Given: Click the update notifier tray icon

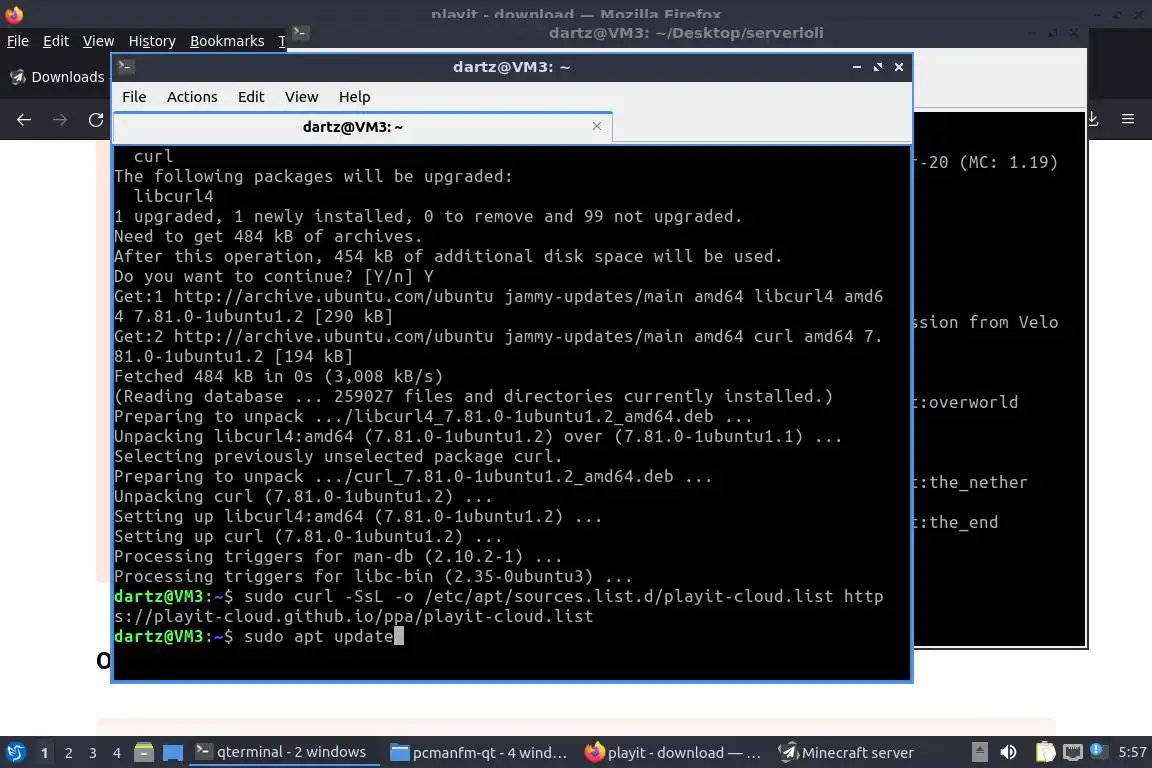Looking at the screenshot, I should [x=1097, y=750].
